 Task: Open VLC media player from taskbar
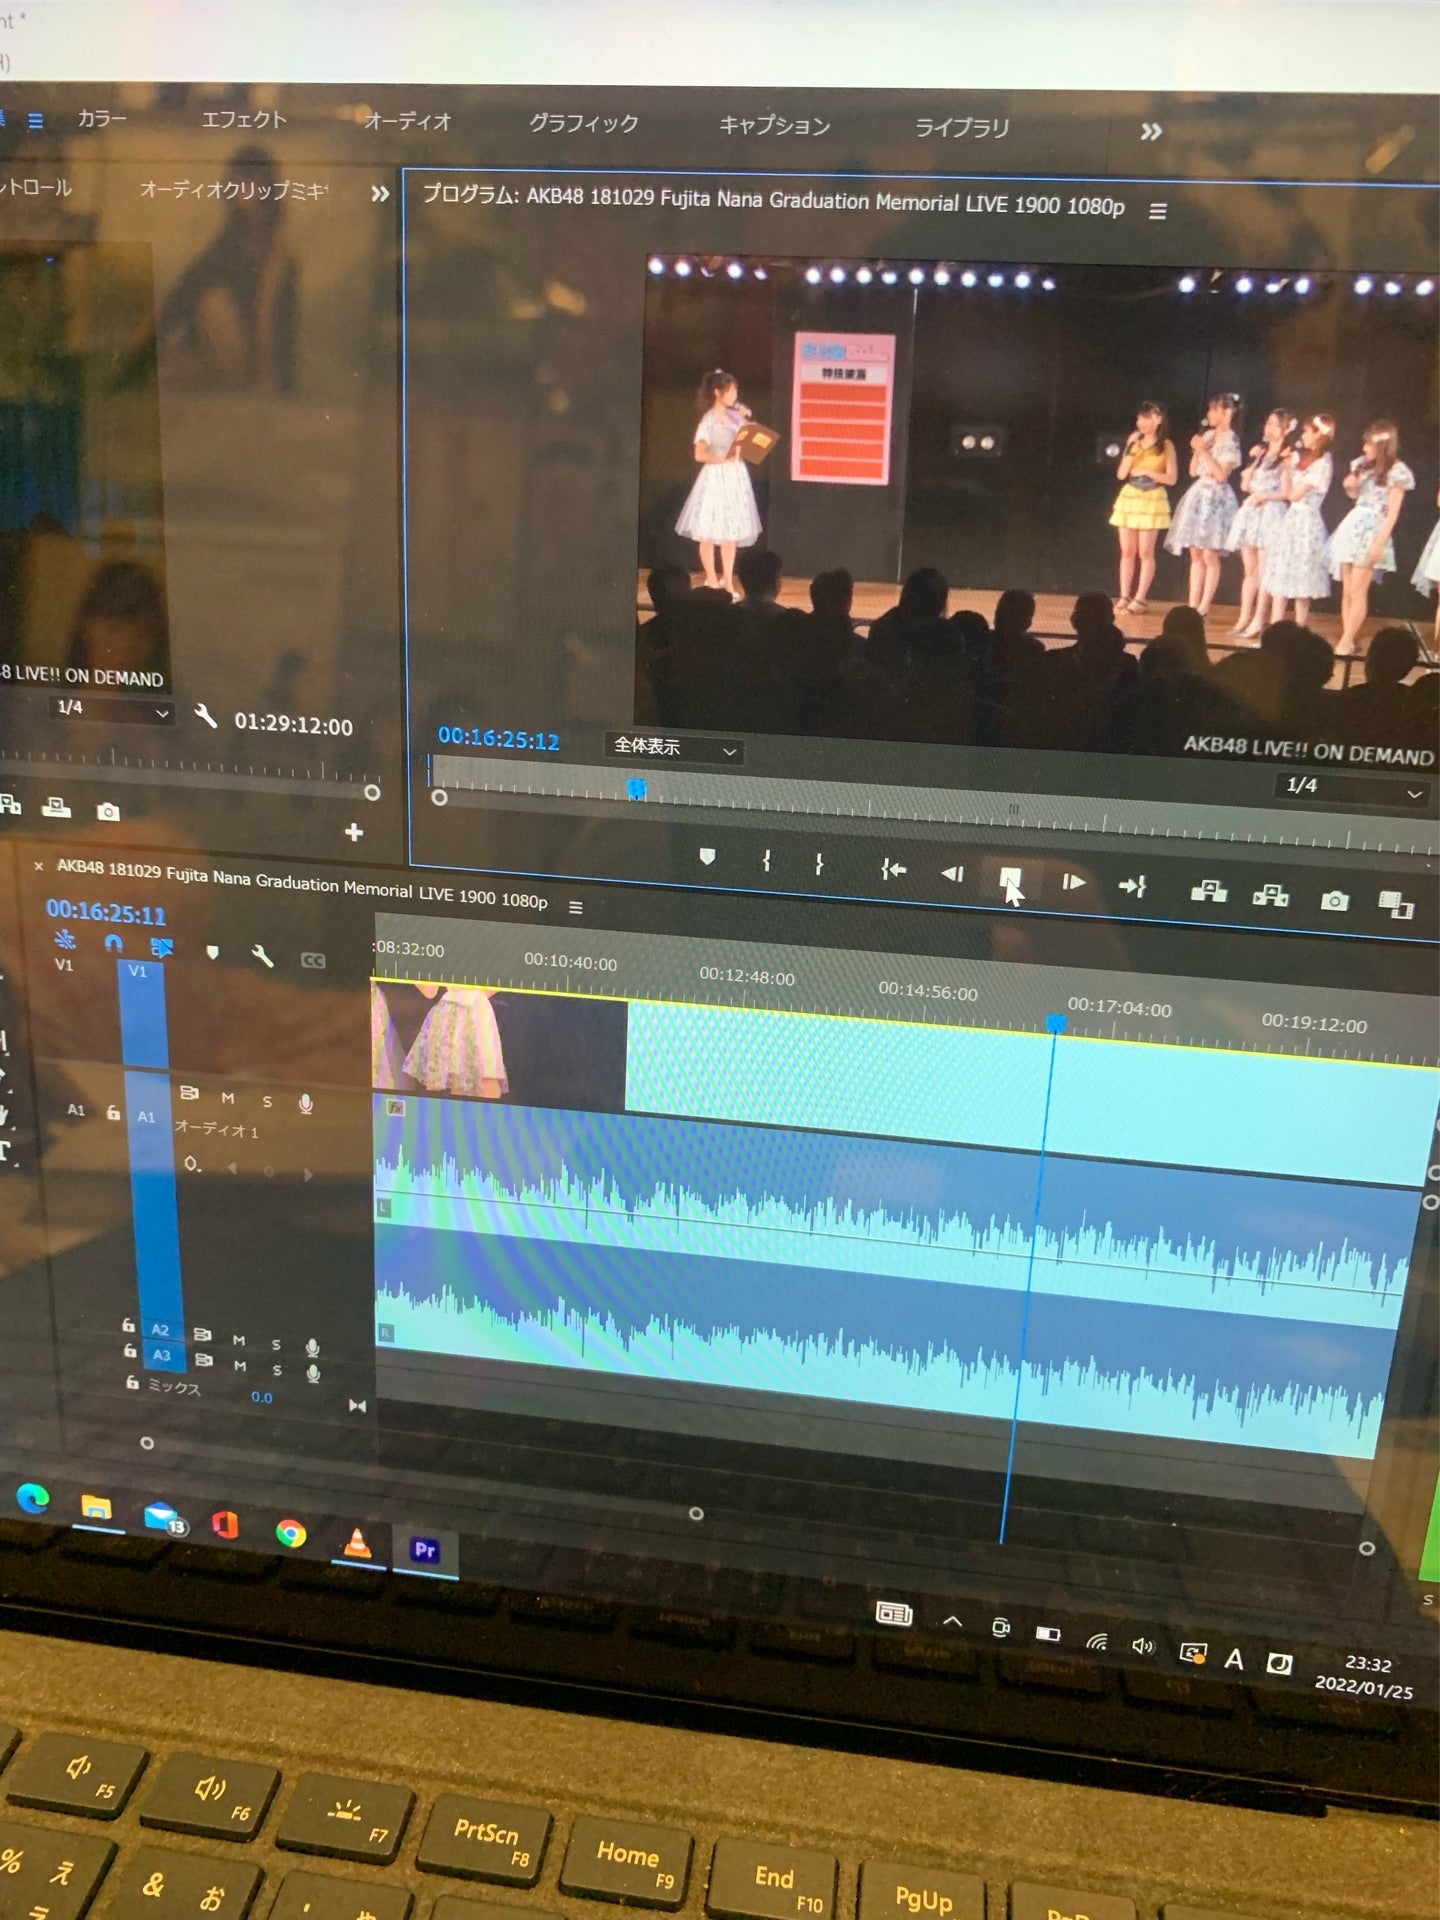pyautogui.click(x=357, y=1542)
